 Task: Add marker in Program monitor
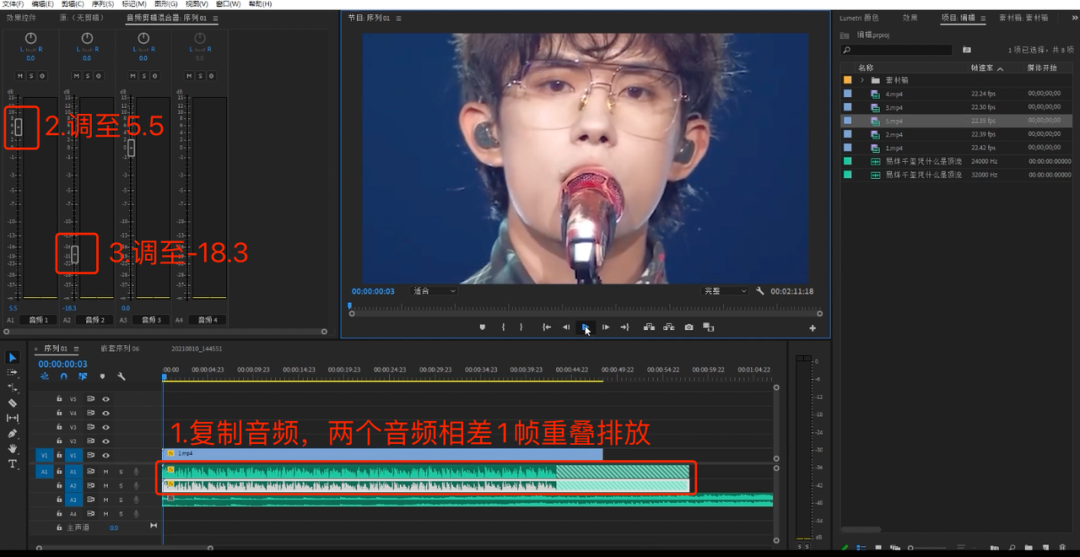[x=483, y=327]
